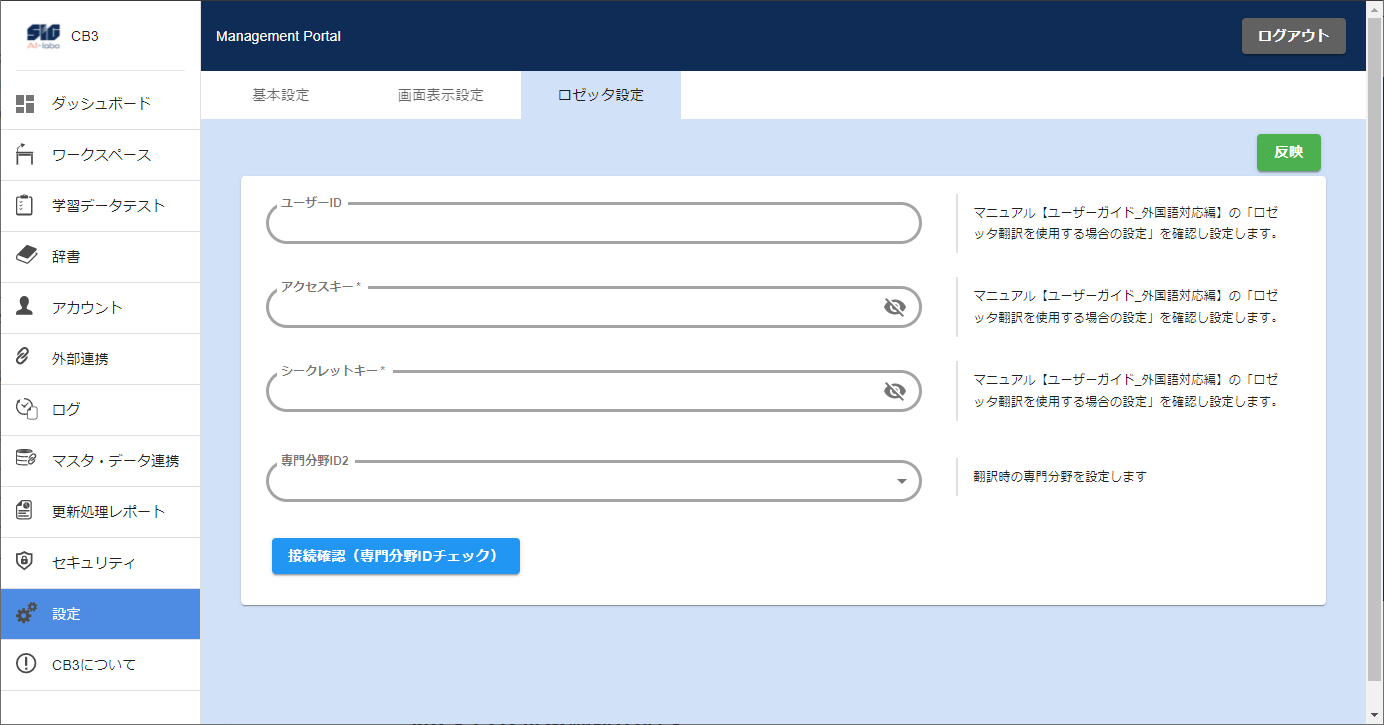Switch to the 基本設定 tab

pos(281,96)
